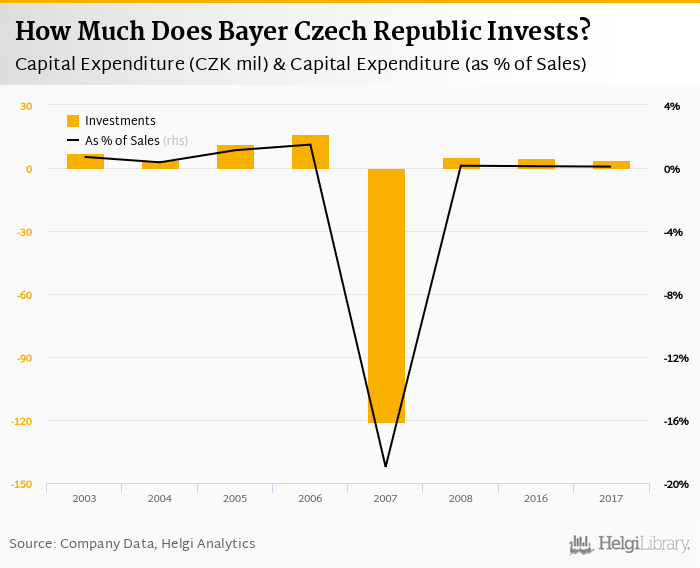Click the 2004 x-axis label
Screen dimensions: 700x568
(160, 497)
